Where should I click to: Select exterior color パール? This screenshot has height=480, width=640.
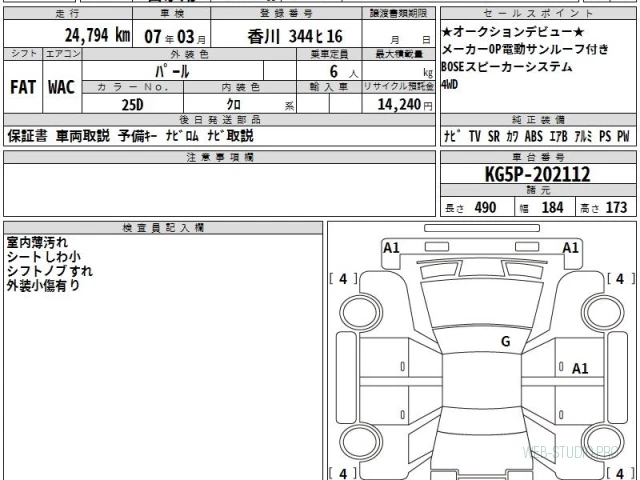172,72
